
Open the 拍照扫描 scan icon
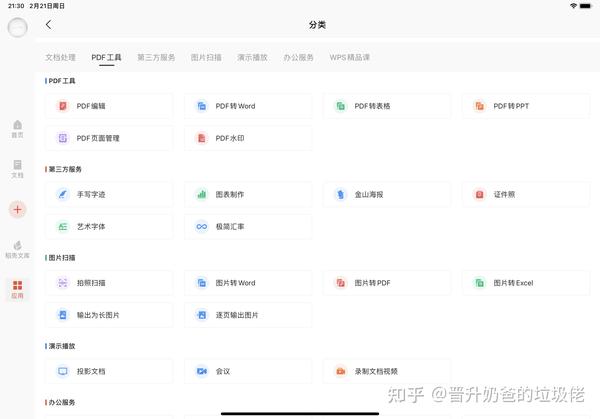coord(63,283)
